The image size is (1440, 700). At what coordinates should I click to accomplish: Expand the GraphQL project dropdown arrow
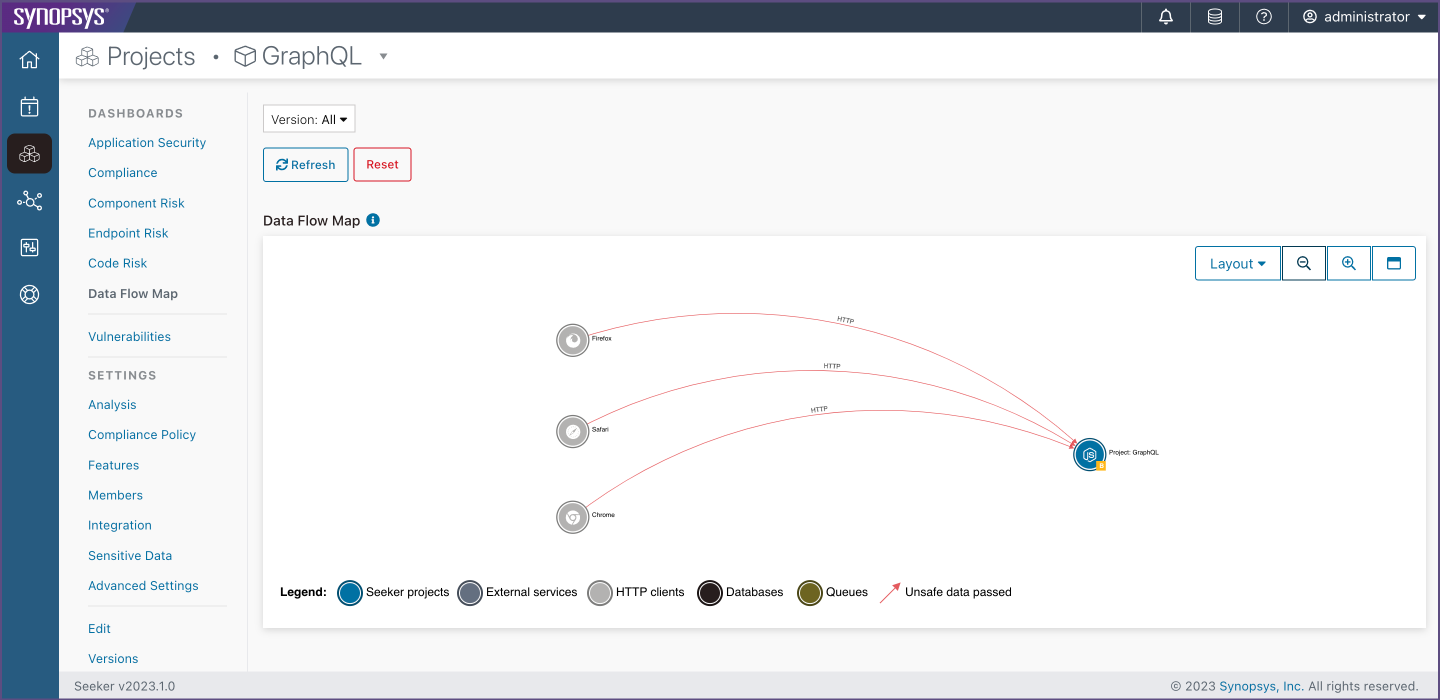[x=383, y=57]
